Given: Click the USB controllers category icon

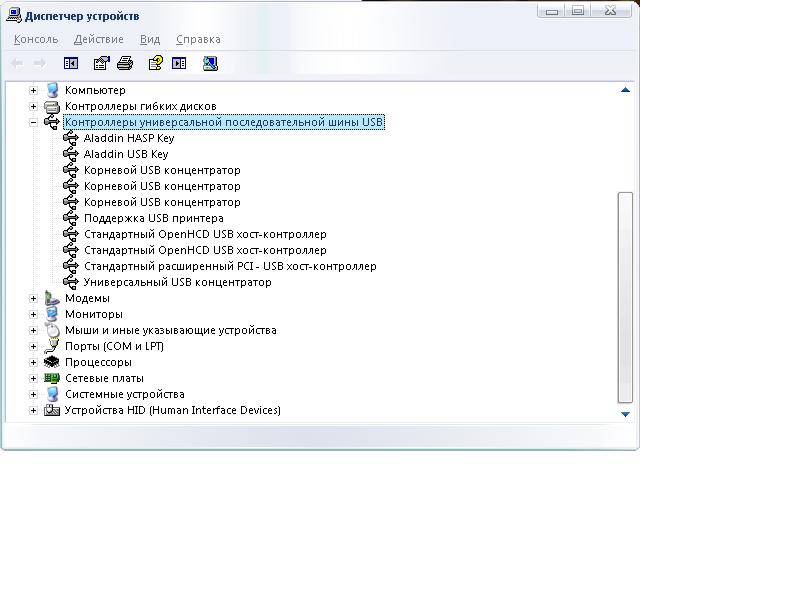Looking at the screenshot, I should (x=52, y=122).
